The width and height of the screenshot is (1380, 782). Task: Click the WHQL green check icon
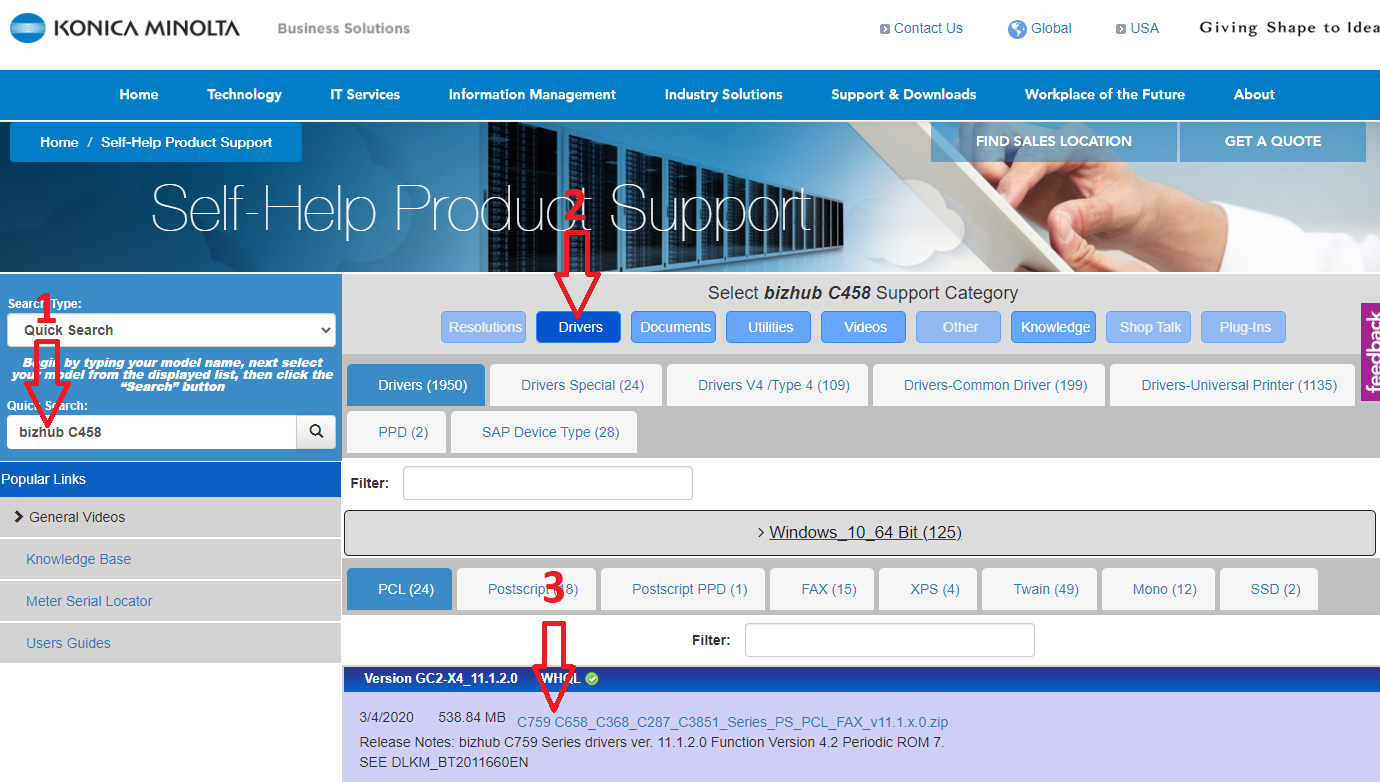[x=592, y=679]
